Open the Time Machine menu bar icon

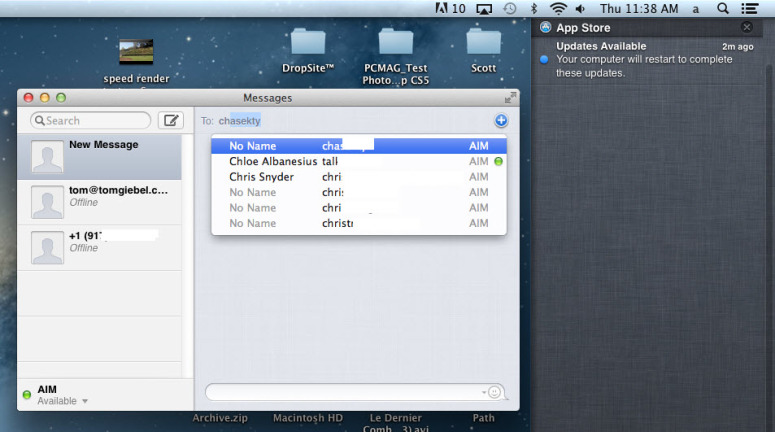click(510, 8)
